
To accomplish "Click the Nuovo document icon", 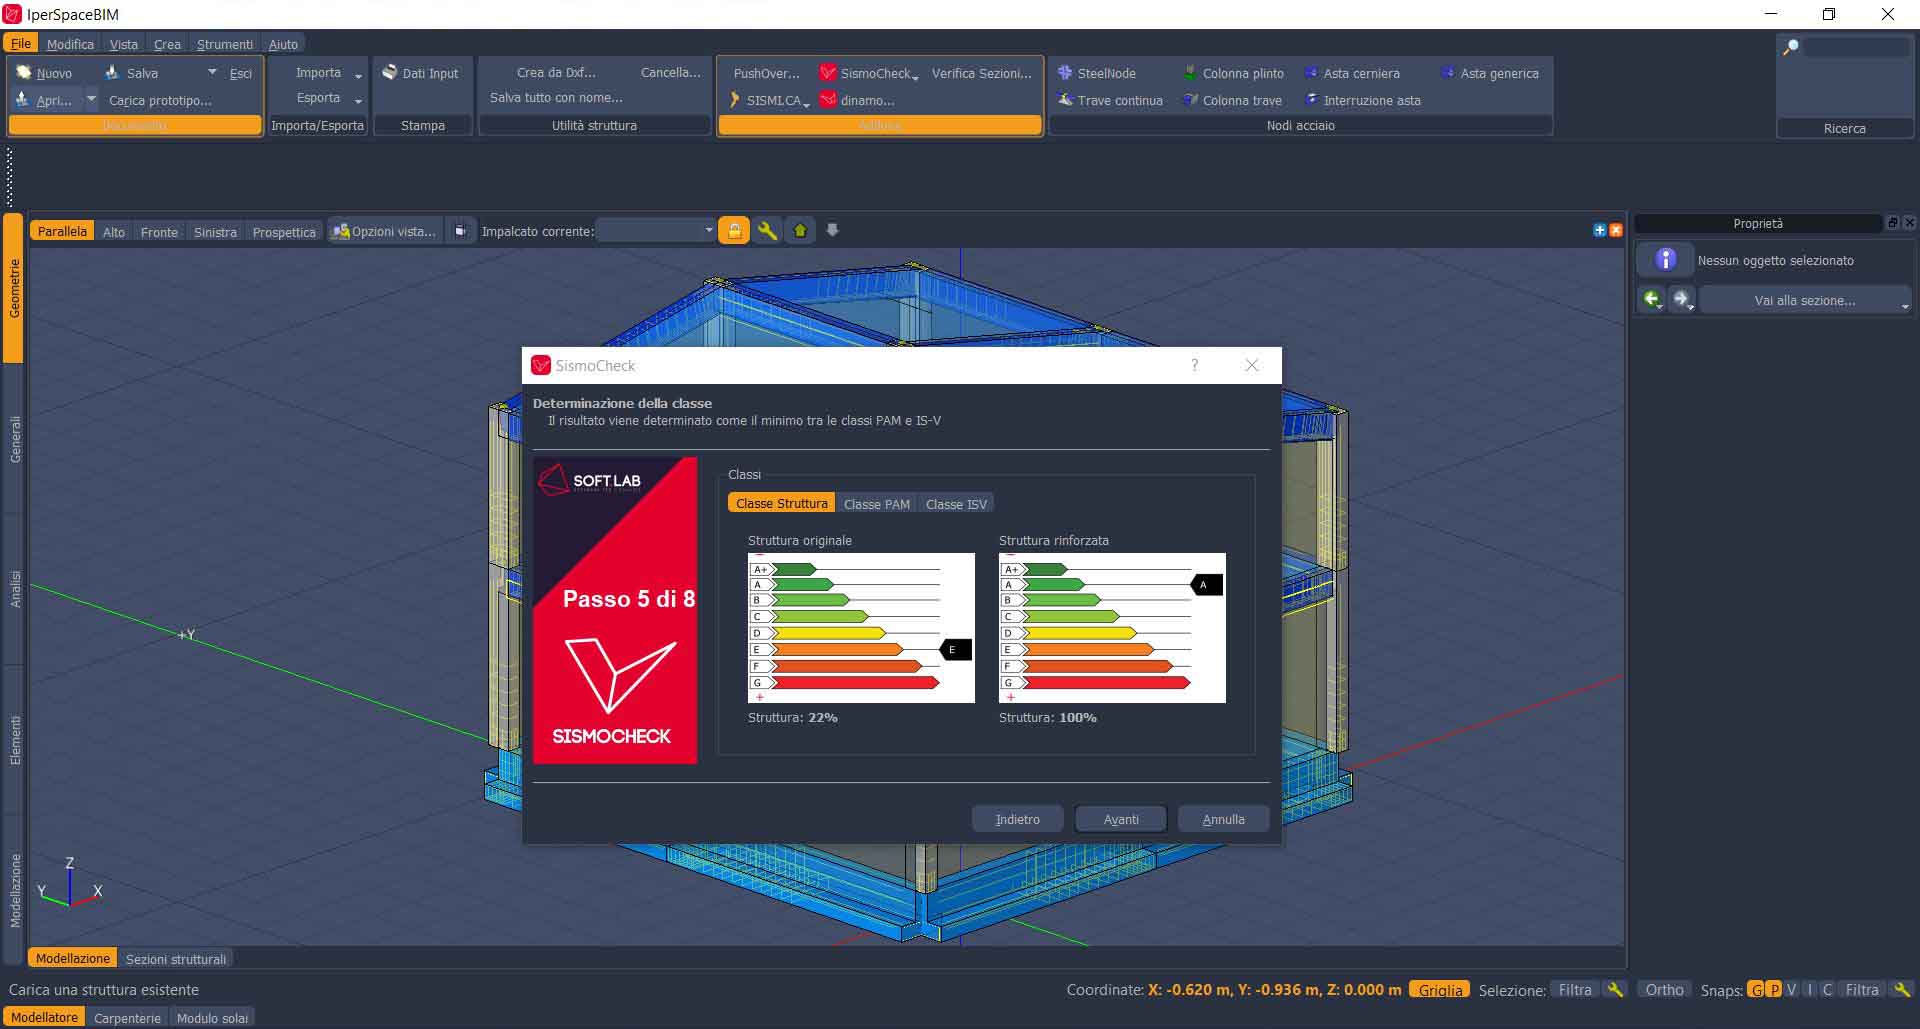I will pyautogui.click(x=24, y=73).
